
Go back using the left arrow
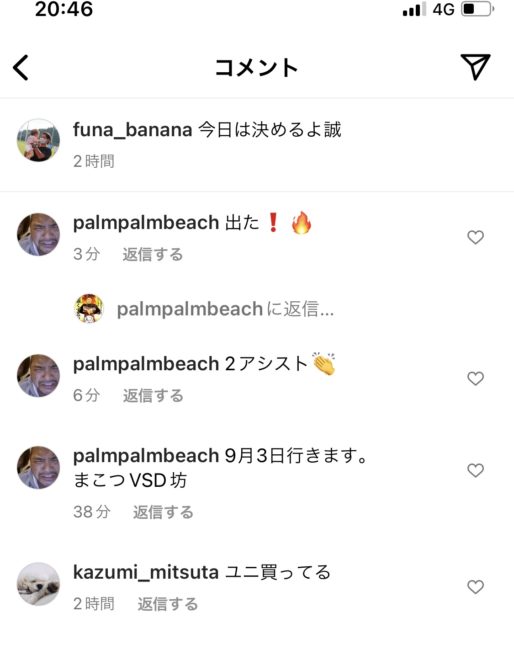(x=21, y=68)
